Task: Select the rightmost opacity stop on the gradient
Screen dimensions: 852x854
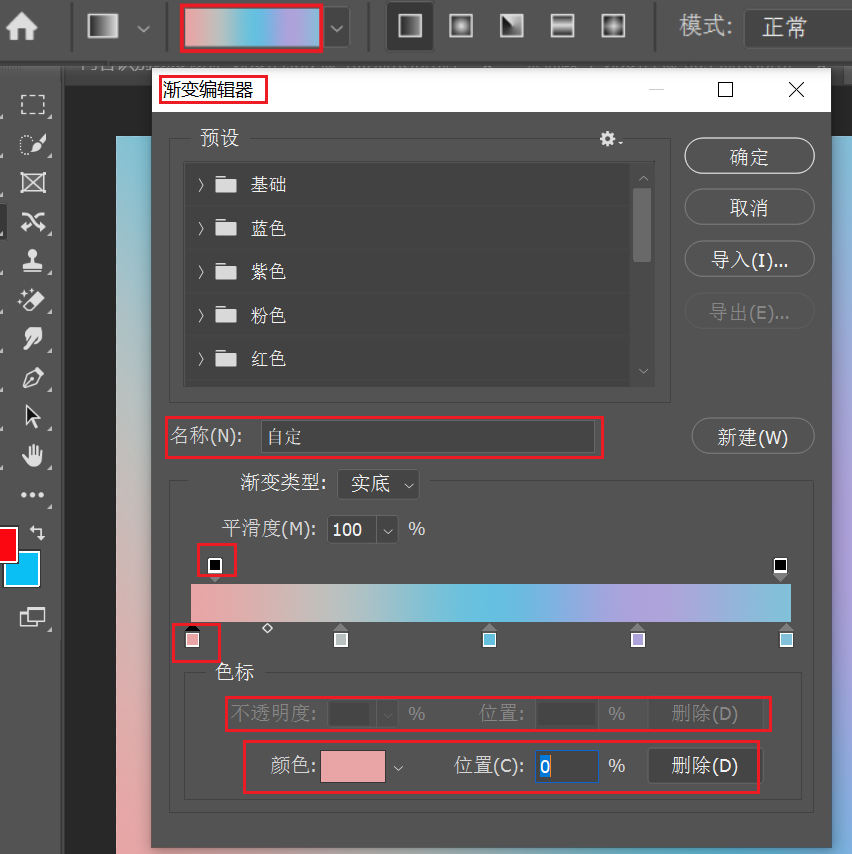Action: tap(780, 566)
